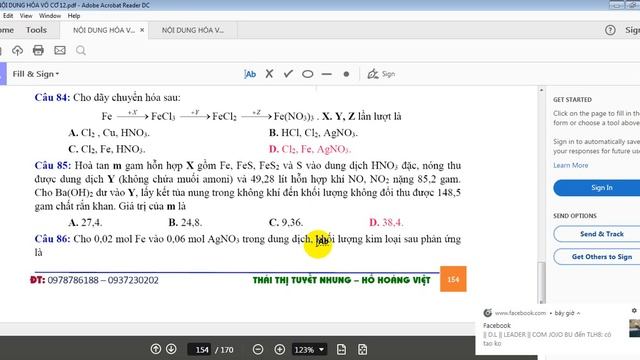Screen dimensions: 640x360
Task: Open the View menu
Action: click(26, 16)
